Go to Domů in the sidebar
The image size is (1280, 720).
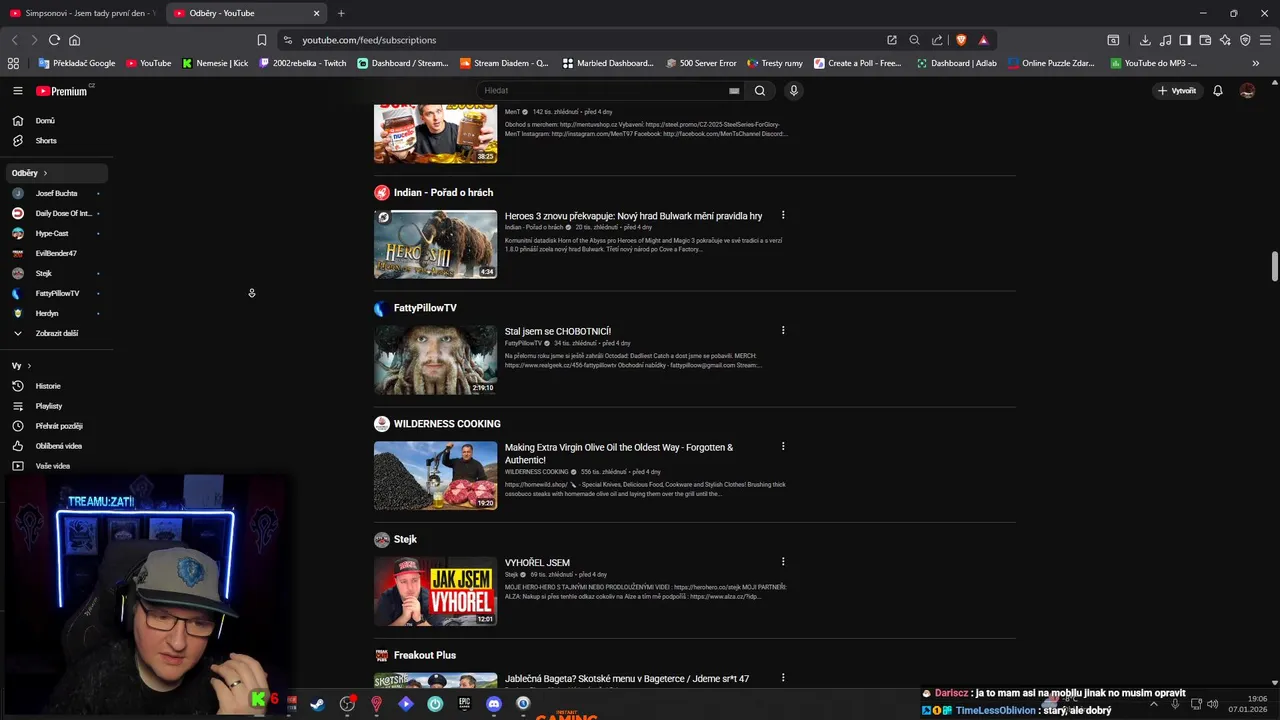point(56,120)
